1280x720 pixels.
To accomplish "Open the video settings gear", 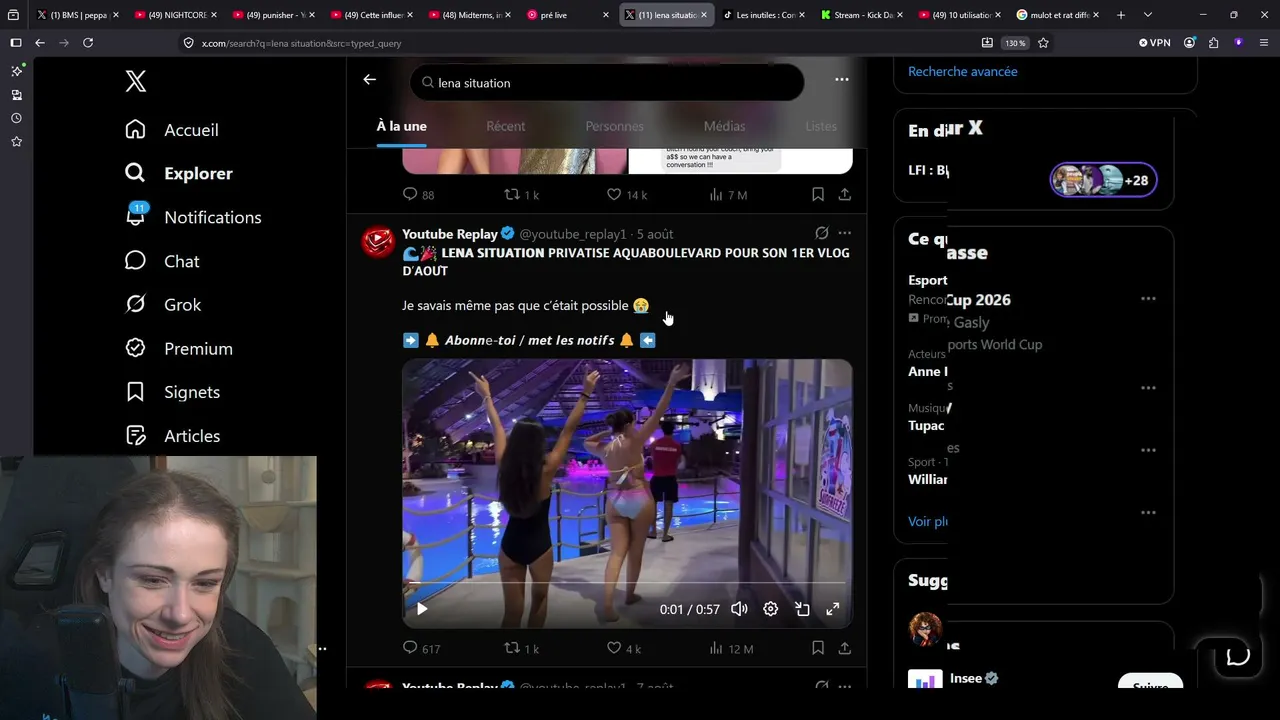I will click(x=771, y=609).
